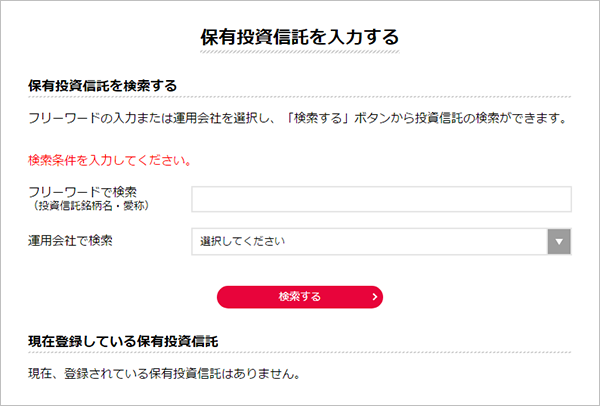Click the 登録されている保有投資信託はありません message
This screenshot has height=406, width=600.
click(x=165, y=375)
